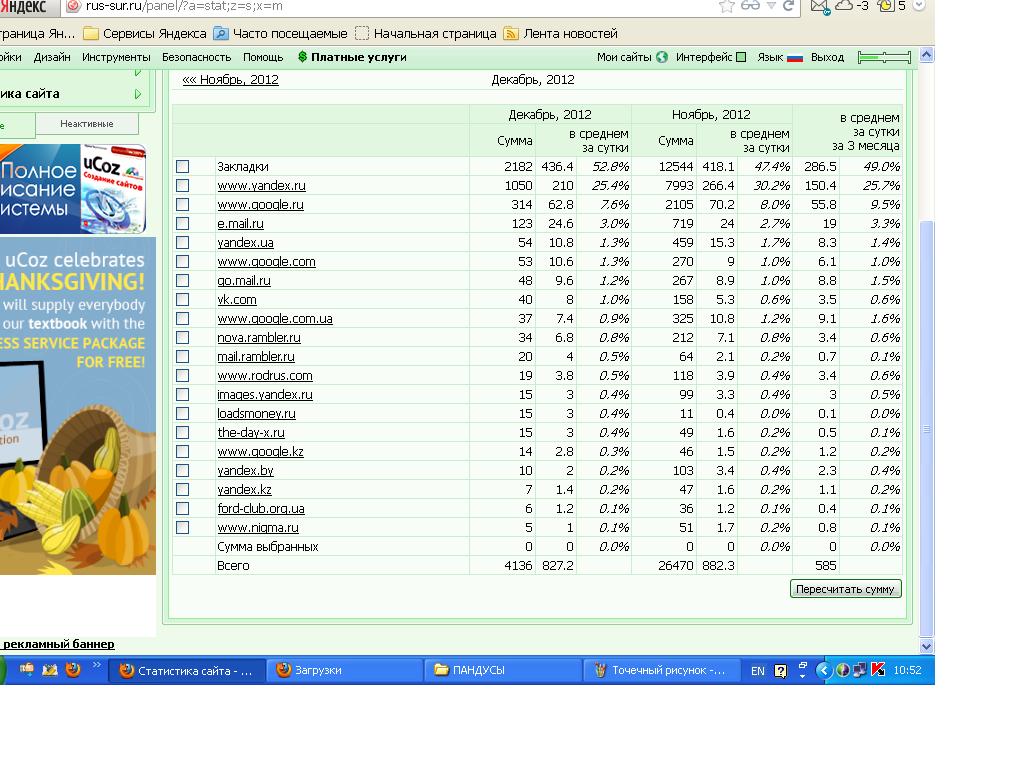Open the Дизайн menu
The width and height of the screenshot is (1024, 768).
52,57
